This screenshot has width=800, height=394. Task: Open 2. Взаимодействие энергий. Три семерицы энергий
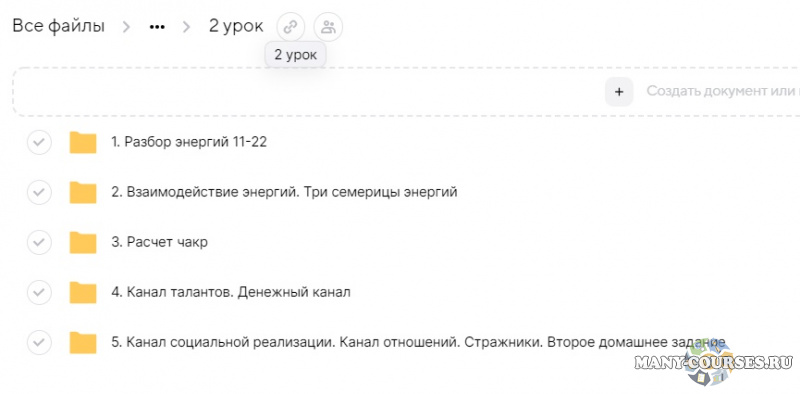(x=284, y=192)
